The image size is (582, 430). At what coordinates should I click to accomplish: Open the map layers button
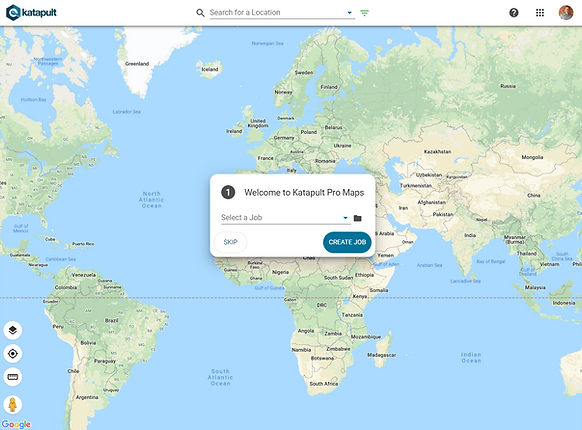[x=13, y=330]
